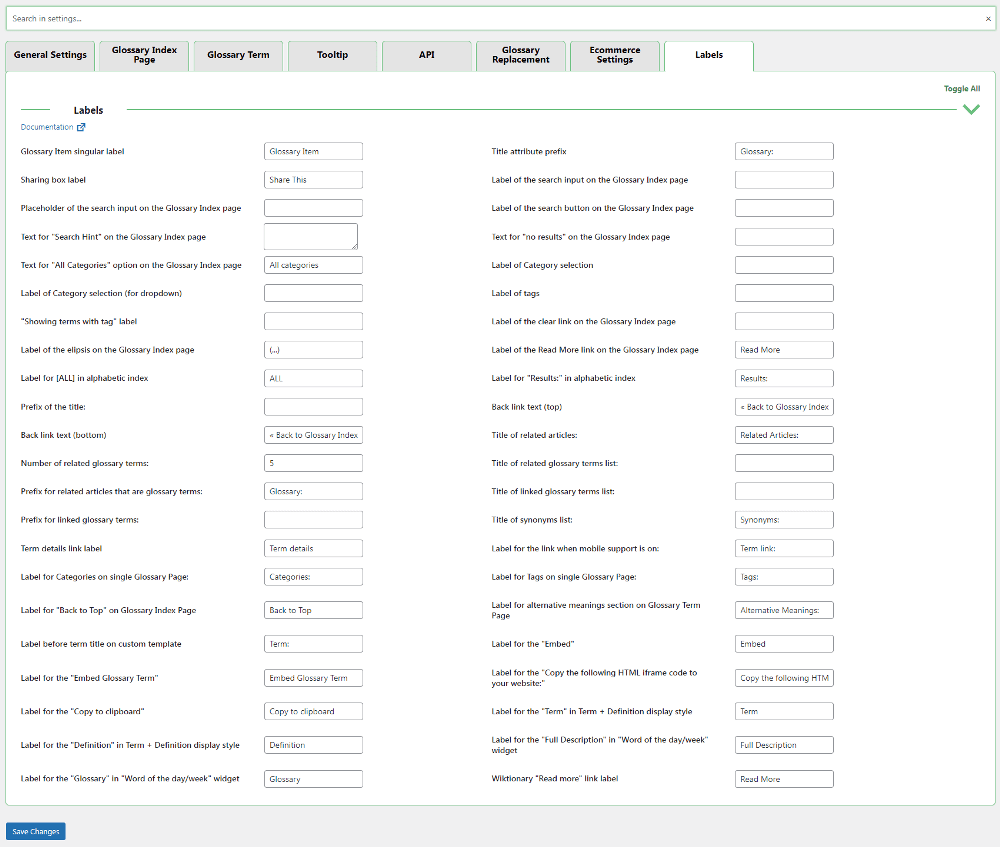Click the external link icon beside Documentation
Image resolution: width=1000 pixels, height=847 pixels.
[81, 128]
